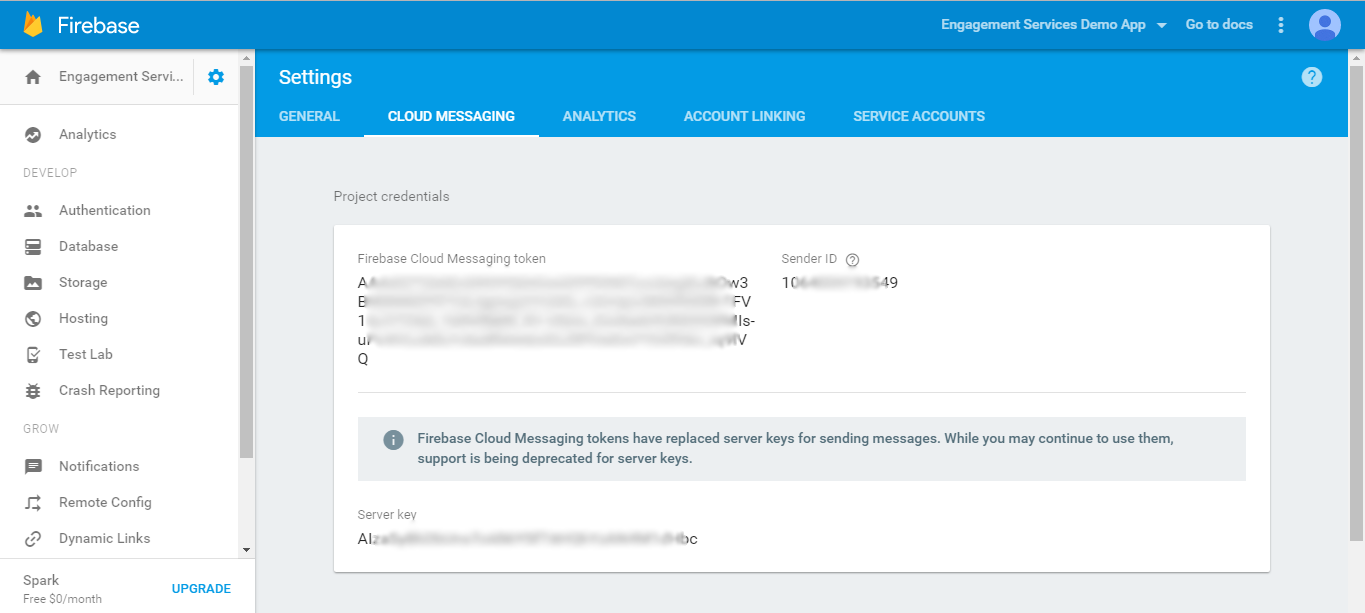Click the Firebase wordmark text
The width and height of the screenshot is (1365, 613).
pyautogui.click(x=98, y=25)
